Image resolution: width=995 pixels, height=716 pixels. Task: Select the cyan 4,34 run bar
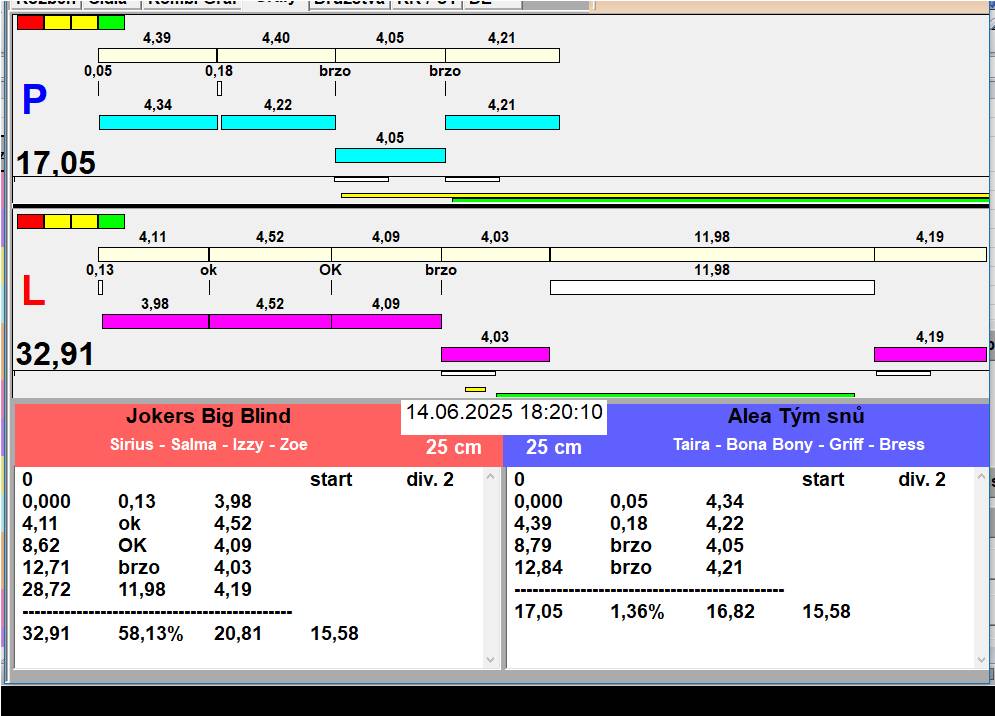(x=158, y=122)
